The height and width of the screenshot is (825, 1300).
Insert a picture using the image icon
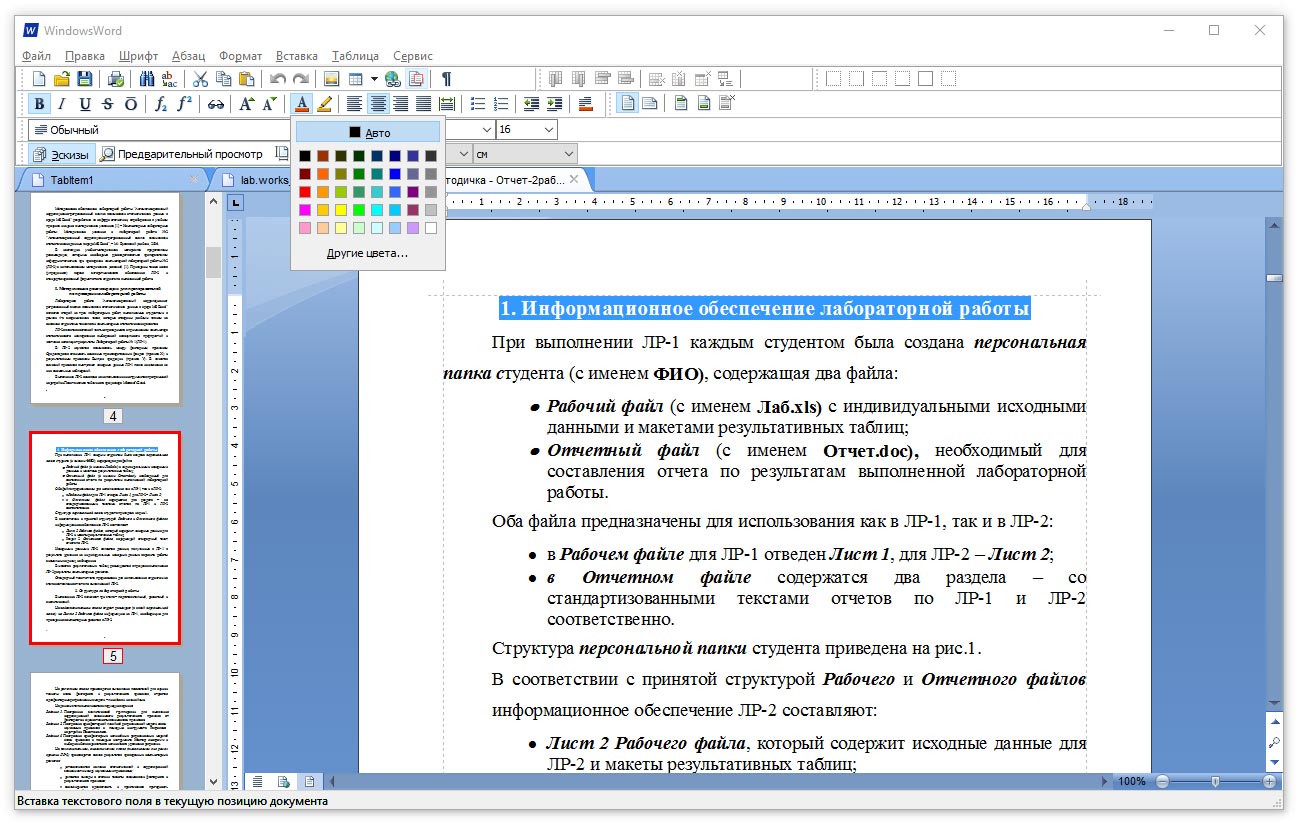(331, 79)
